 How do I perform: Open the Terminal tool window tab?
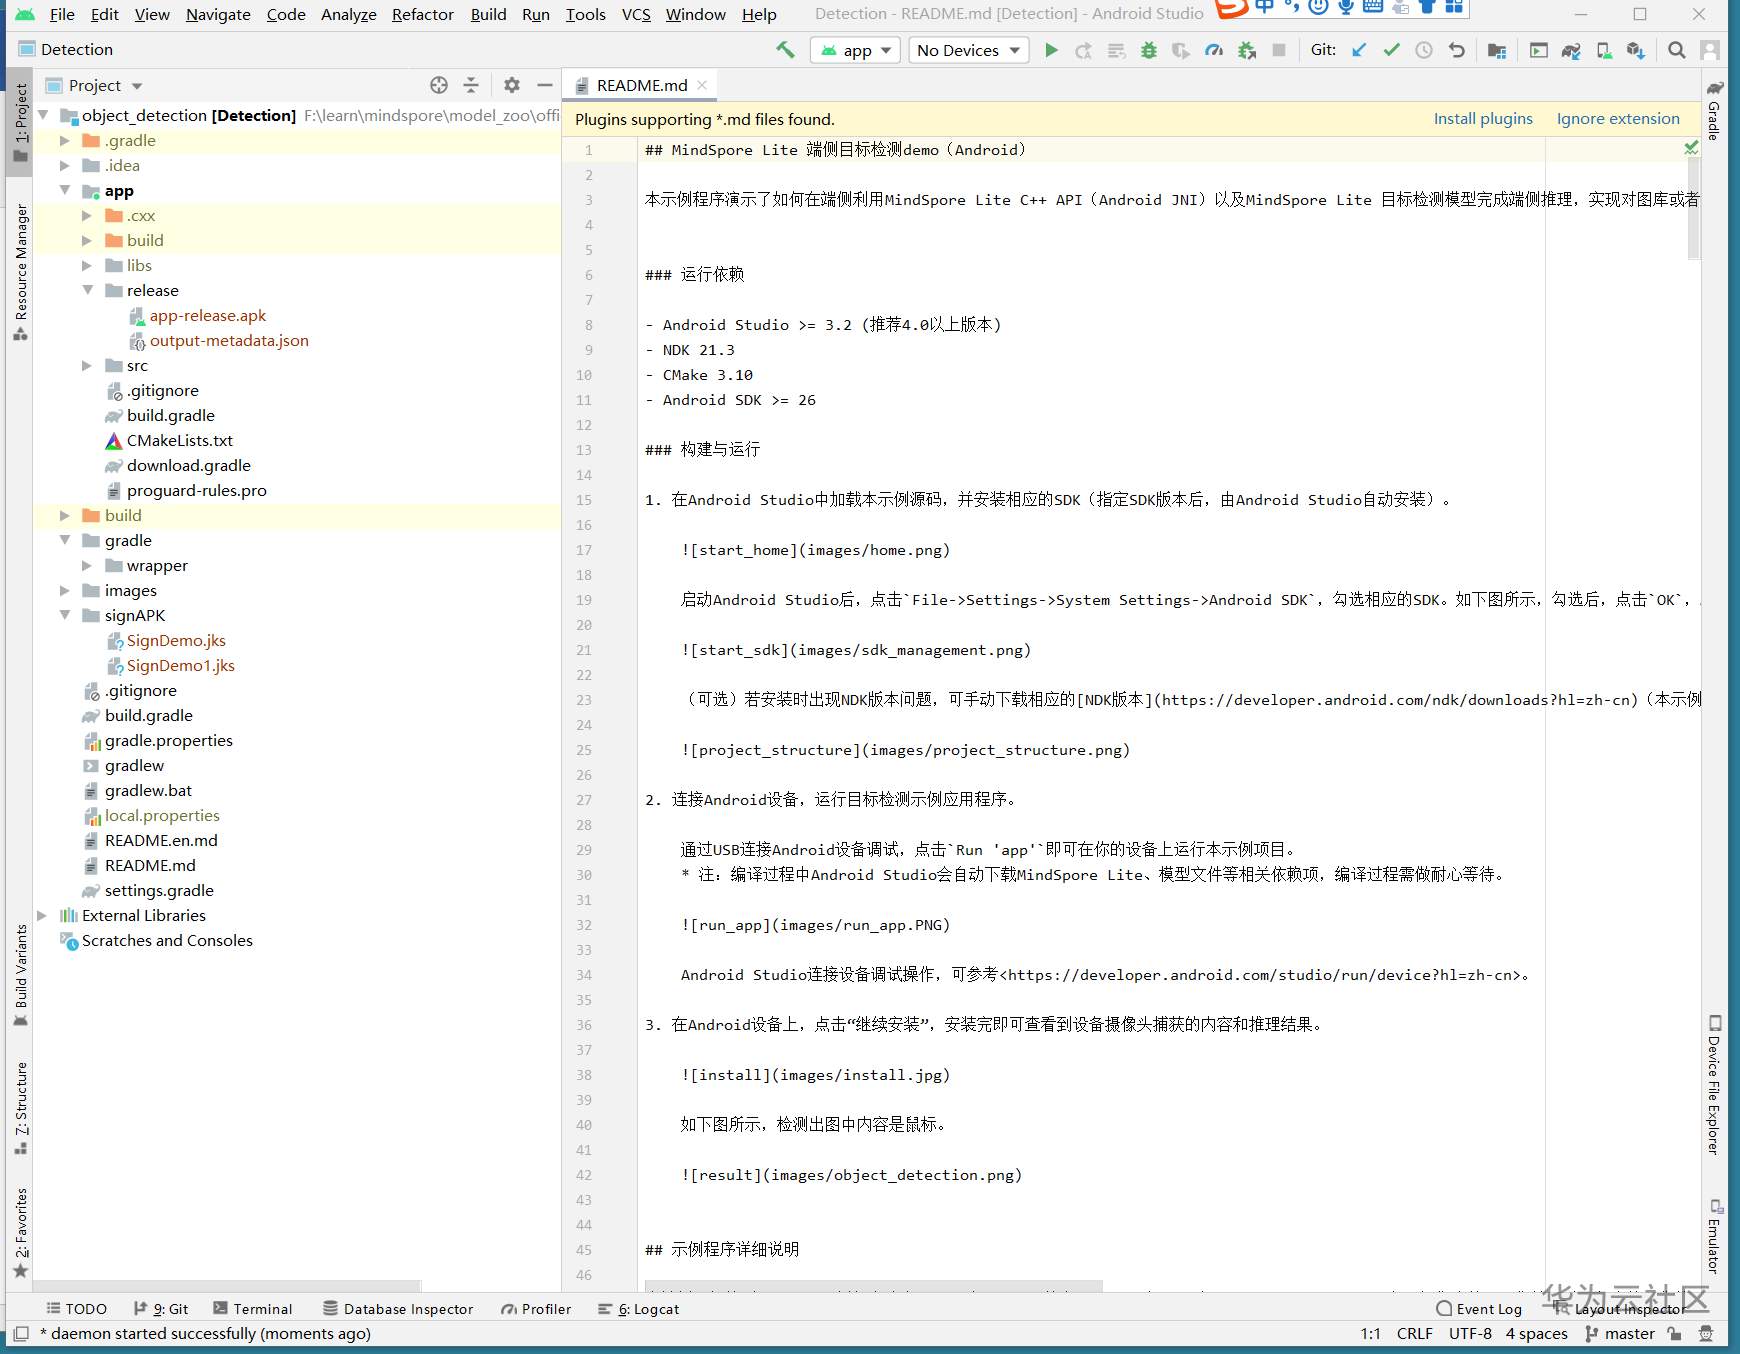[253, 1309]
